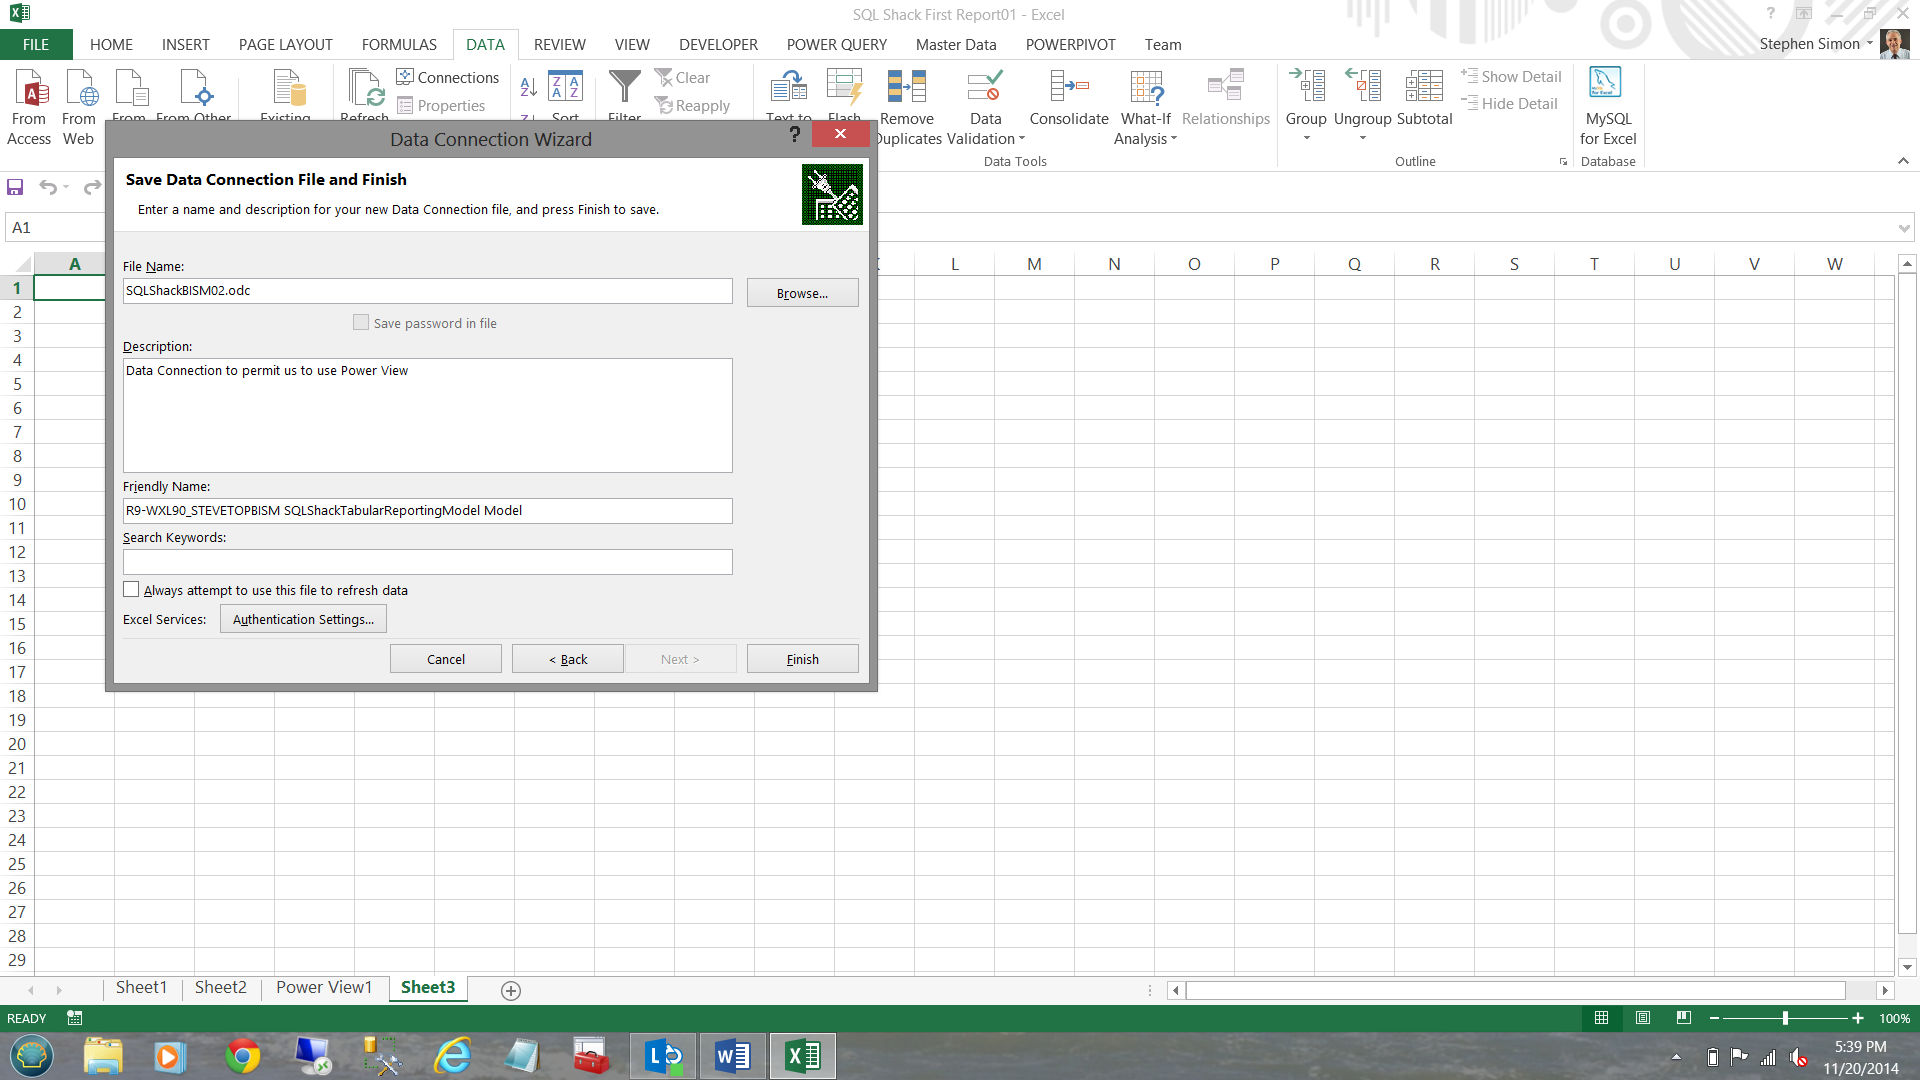Open Chrome from the Windows taskbar
The width and height of the screenshot is (1920, 1080).
(x=242, y=1056)
